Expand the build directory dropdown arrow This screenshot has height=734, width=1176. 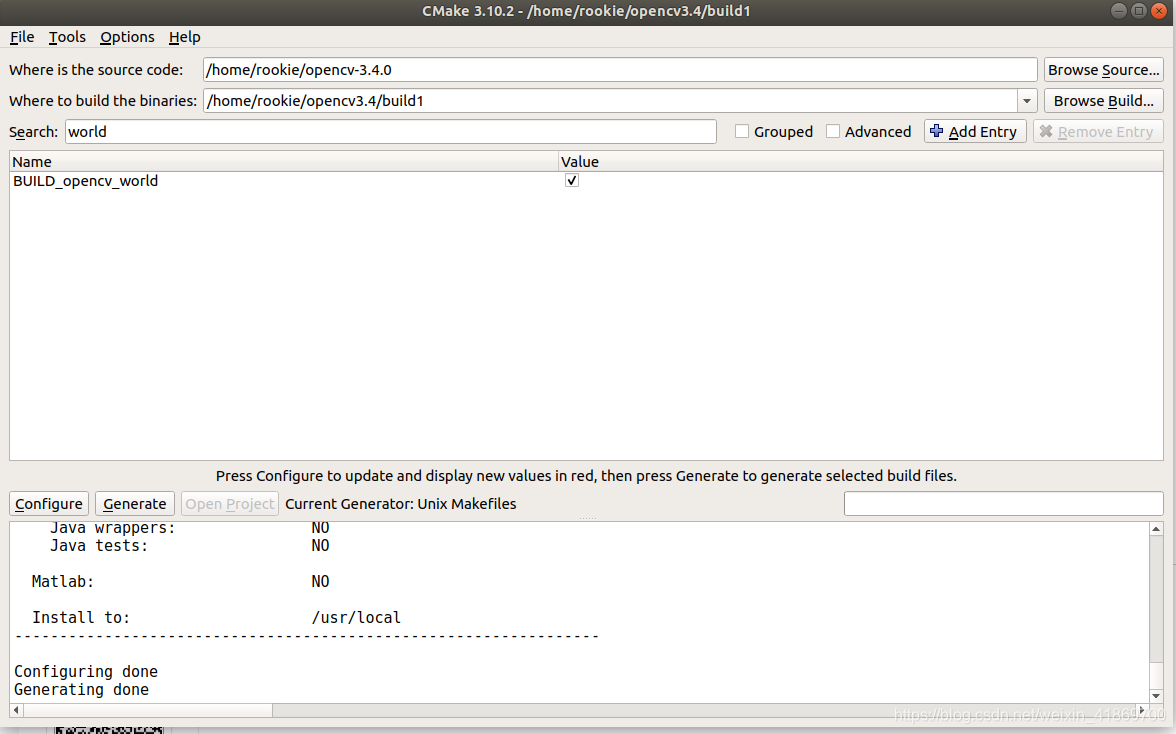[x=1027, y=100]
